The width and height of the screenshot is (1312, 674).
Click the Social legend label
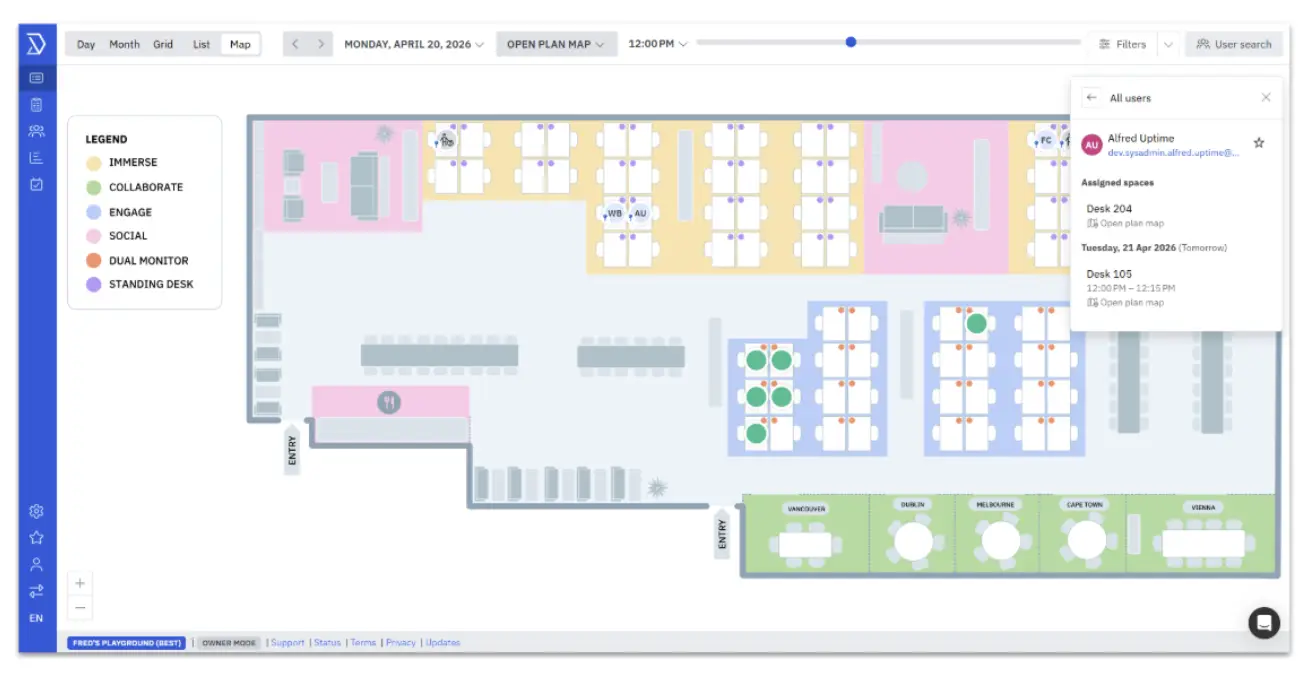128,236
